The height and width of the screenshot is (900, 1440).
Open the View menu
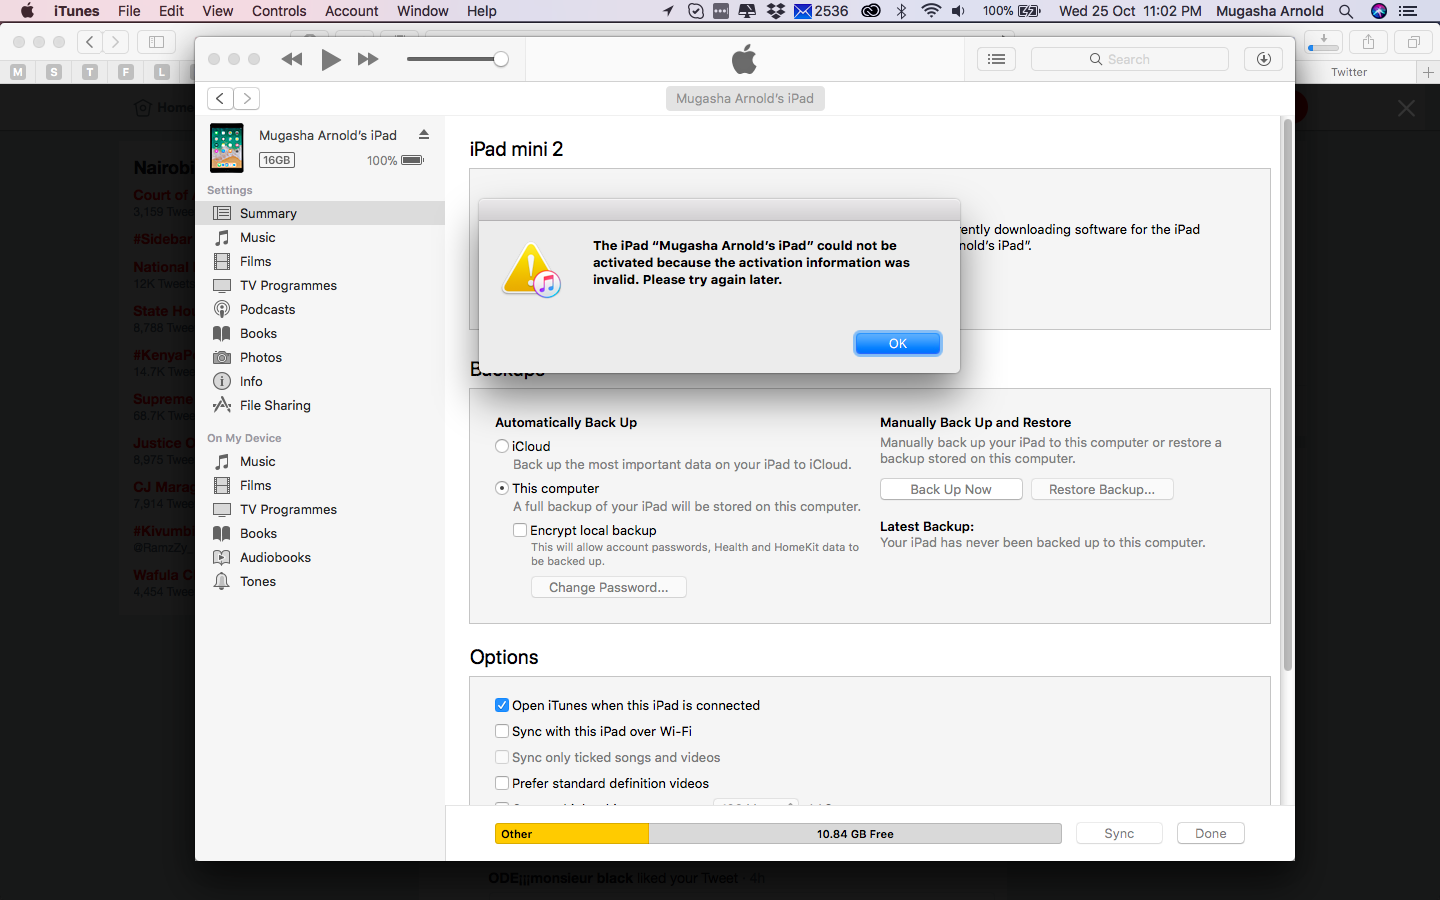click(217, 11)
